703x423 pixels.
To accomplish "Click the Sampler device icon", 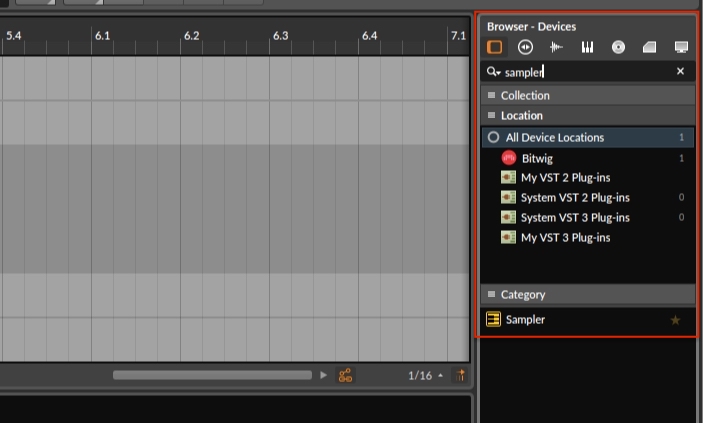I will point(494,319).
